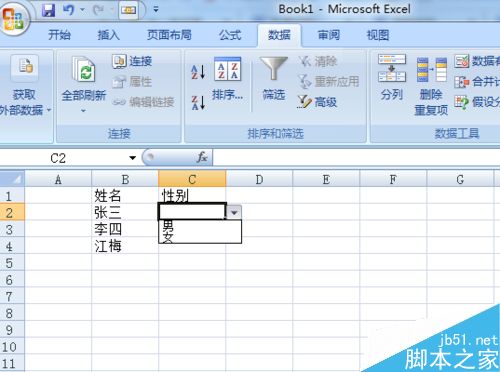Open the Name Box dropdown arrow
Screen dimensions: 500x372
[133, 158]
